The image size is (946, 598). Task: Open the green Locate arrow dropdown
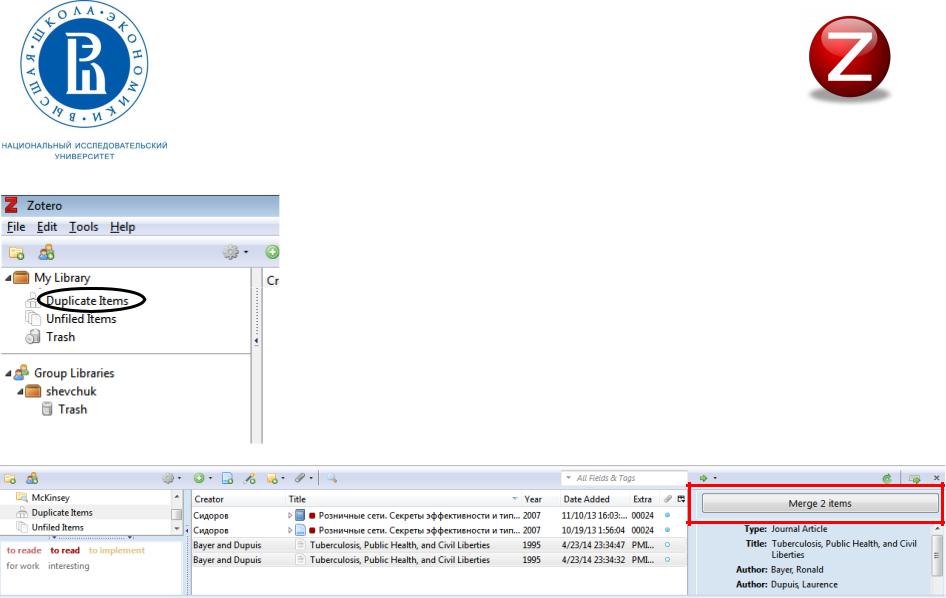coord(707,479)
